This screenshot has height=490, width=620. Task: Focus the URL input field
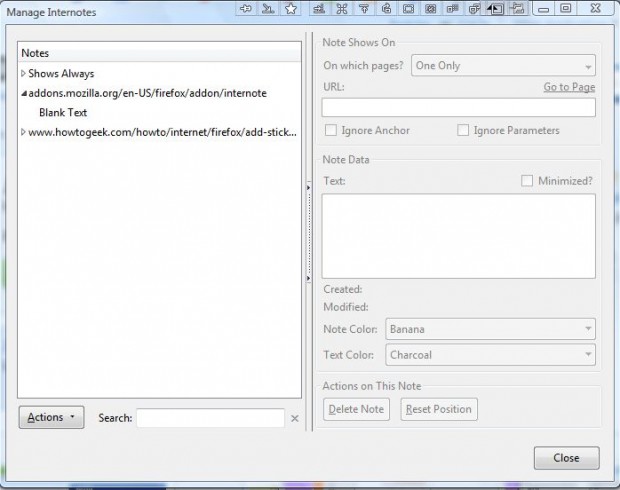click(459, 108)
